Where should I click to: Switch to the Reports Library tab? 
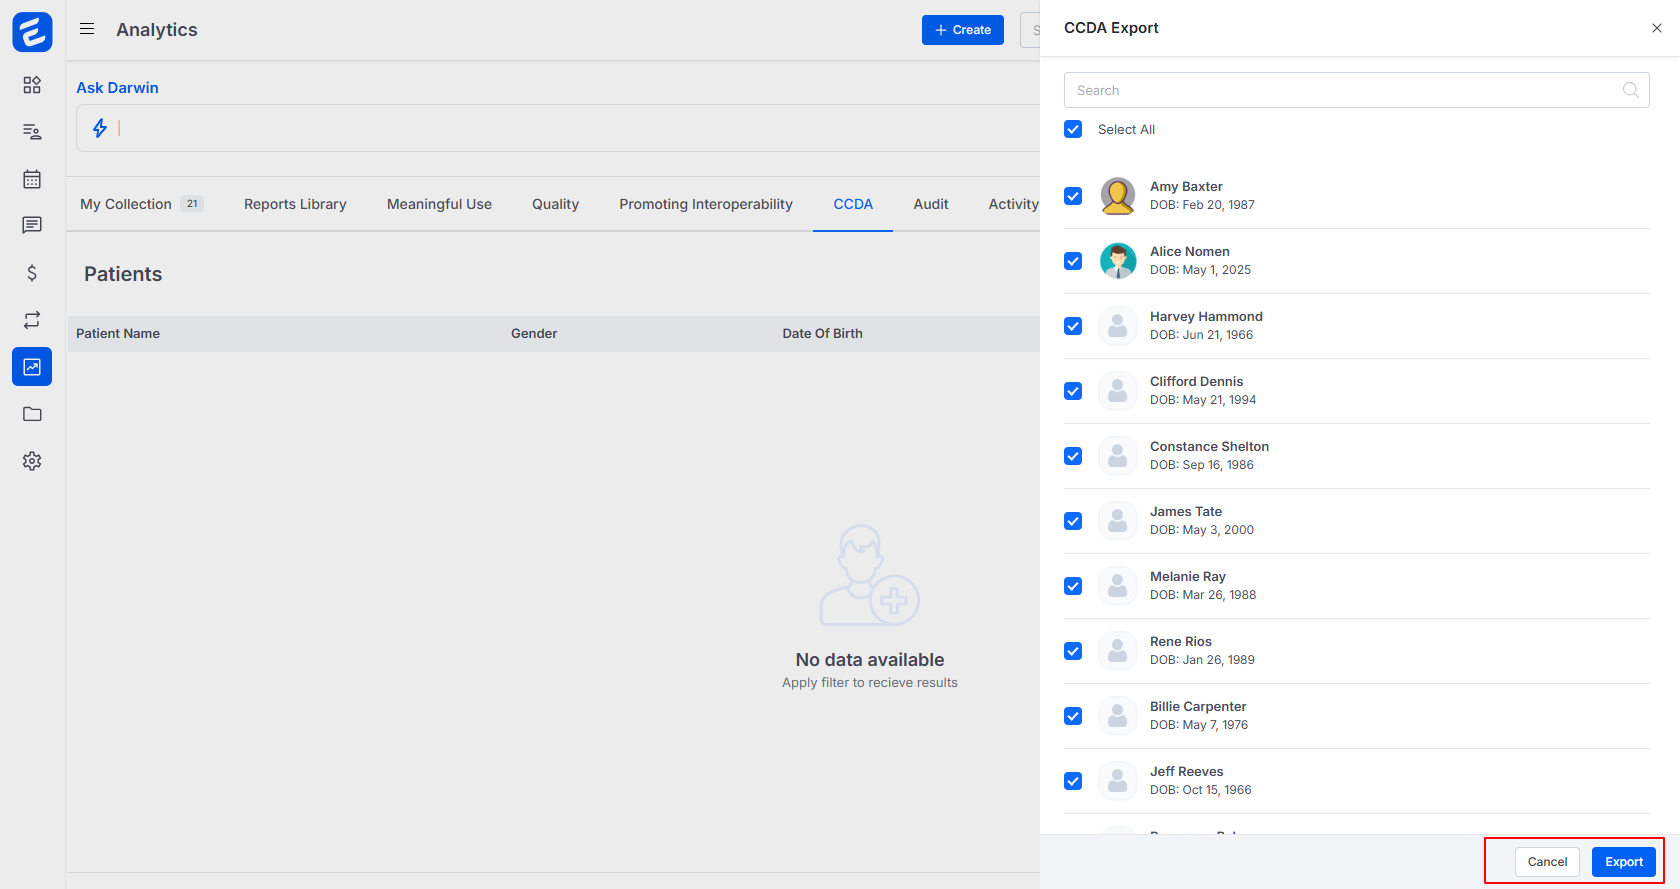click(295, 204)
